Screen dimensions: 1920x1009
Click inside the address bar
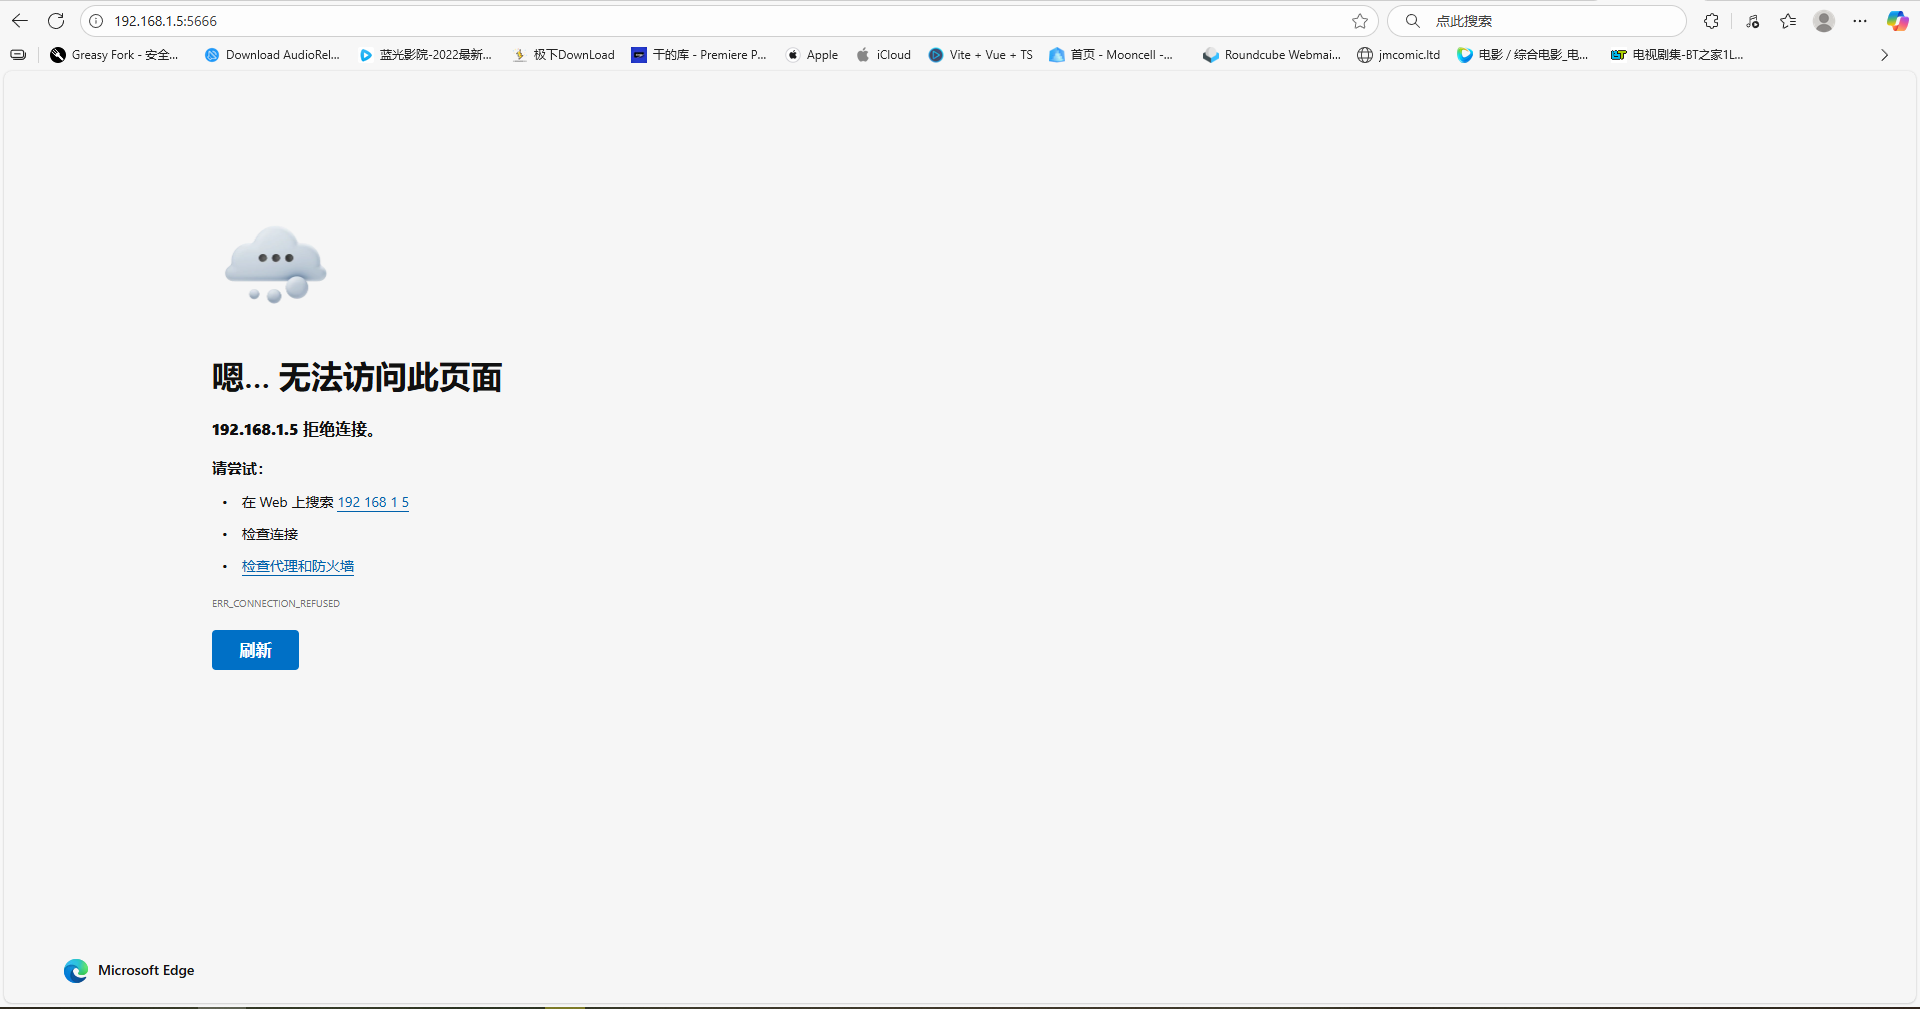point(400,20)
